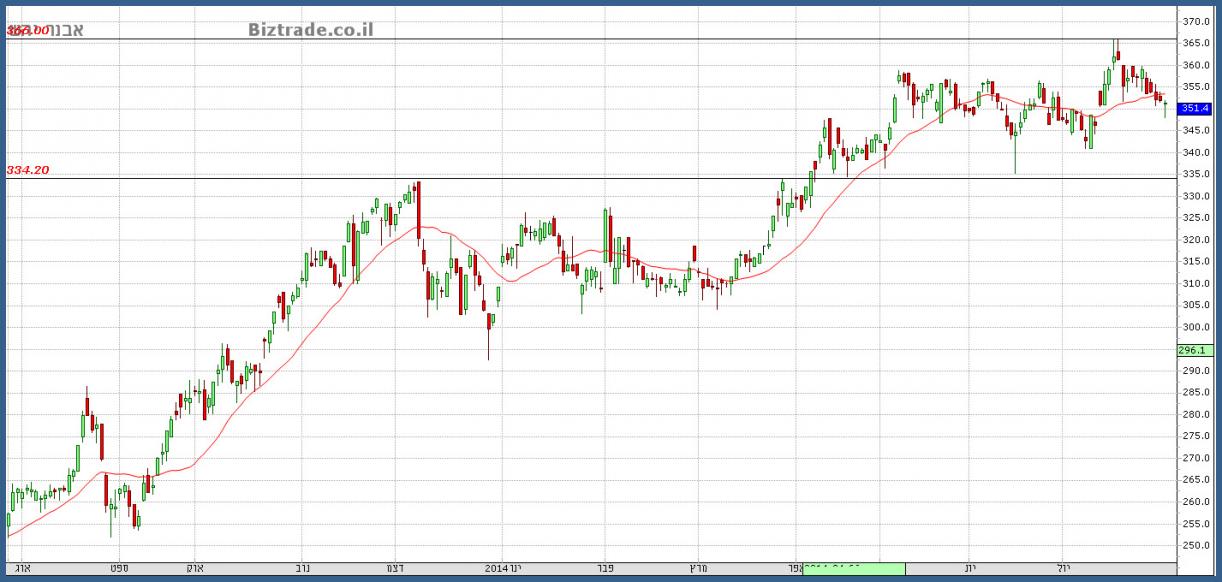Select the last candlestick at chart's right edge

click(x=1165, y=106)
